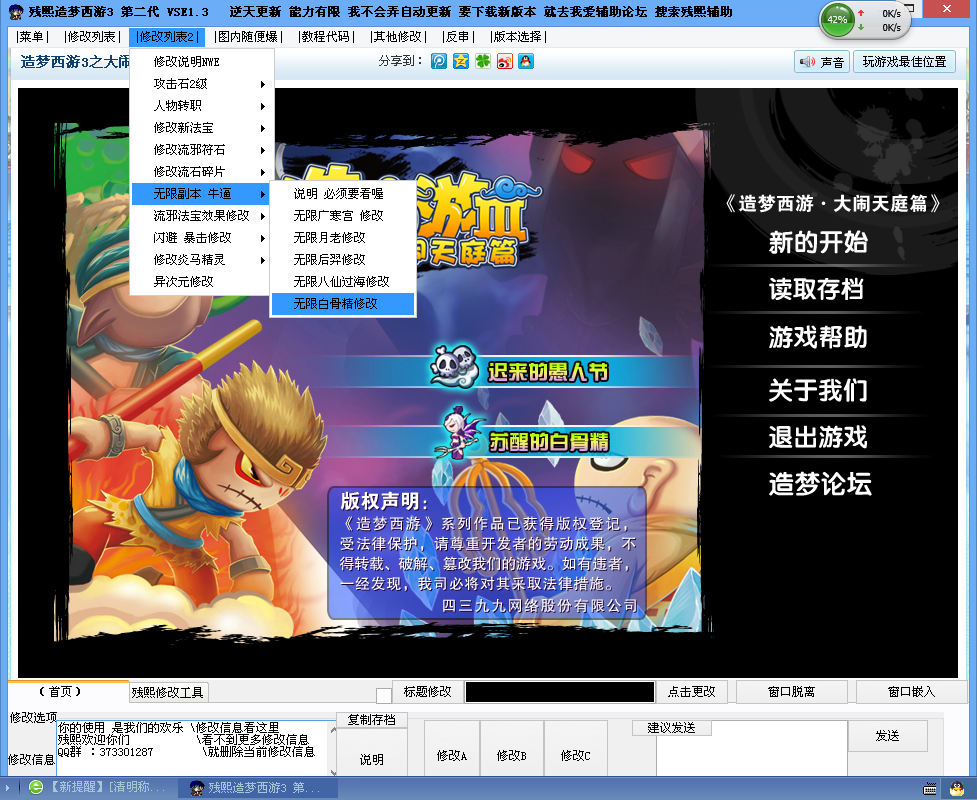
Task: Select 无限广寒宫 修改 entry
Action: (x=343, y=216)
